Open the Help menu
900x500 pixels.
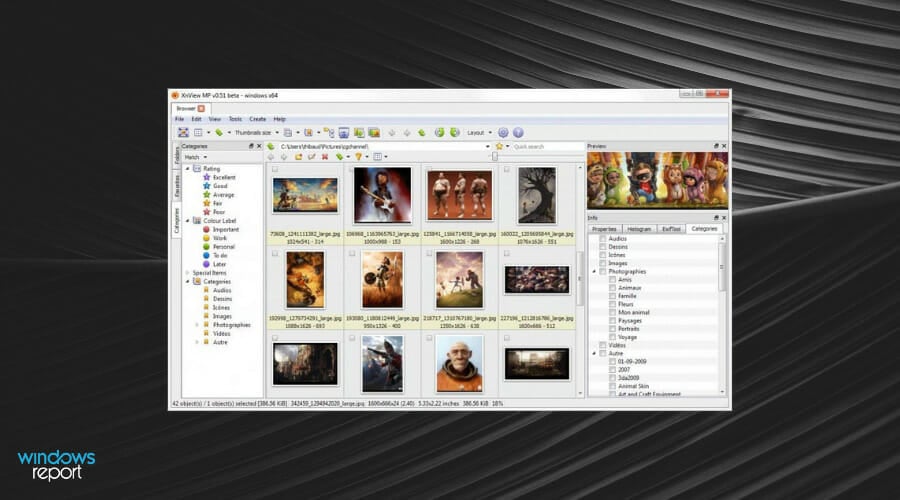pos(280,119)
